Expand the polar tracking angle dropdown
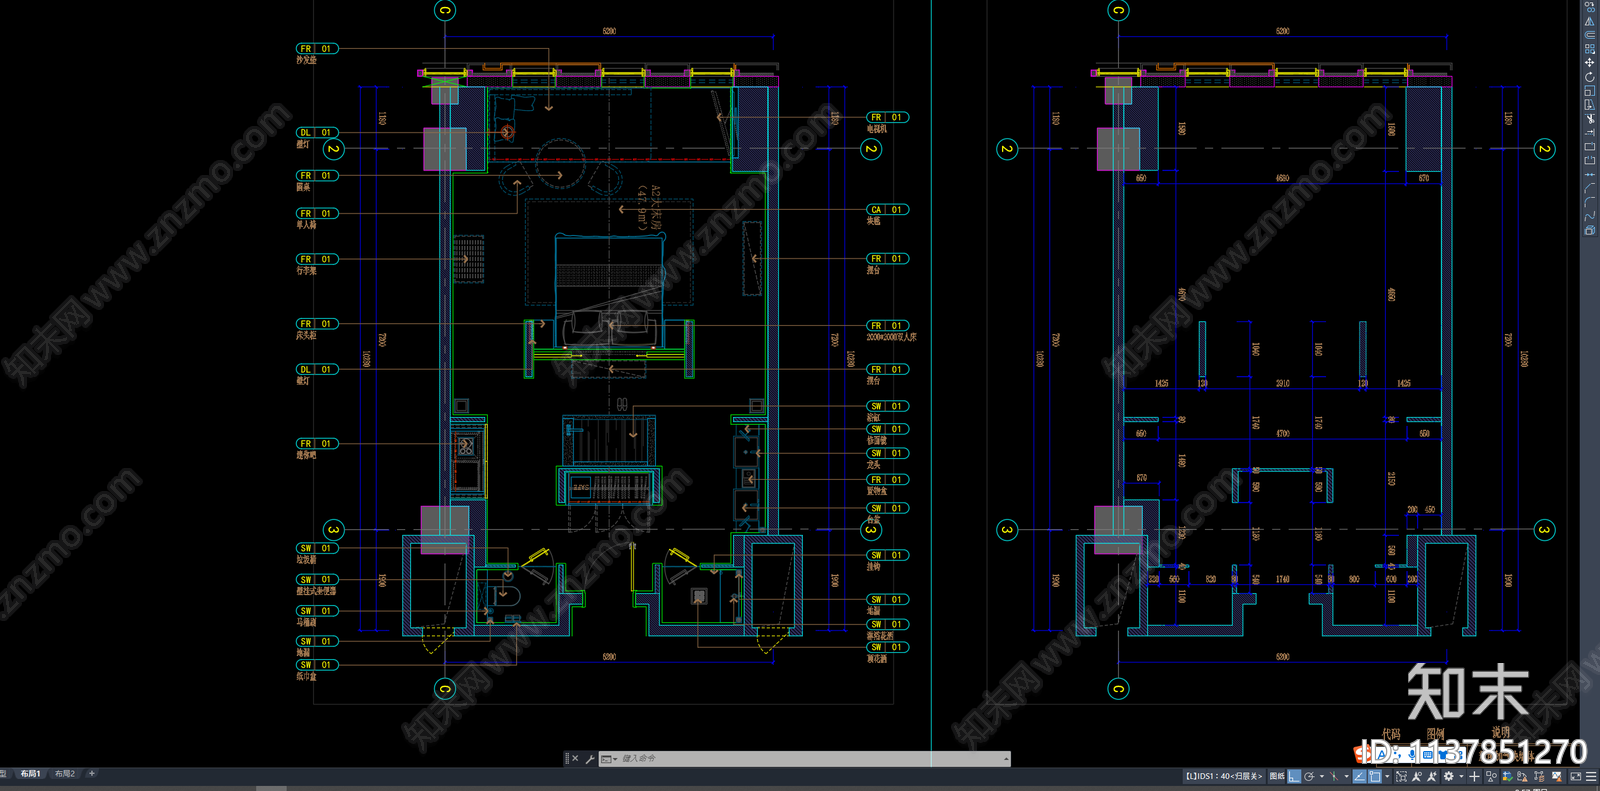 (x=1322, y=776)
